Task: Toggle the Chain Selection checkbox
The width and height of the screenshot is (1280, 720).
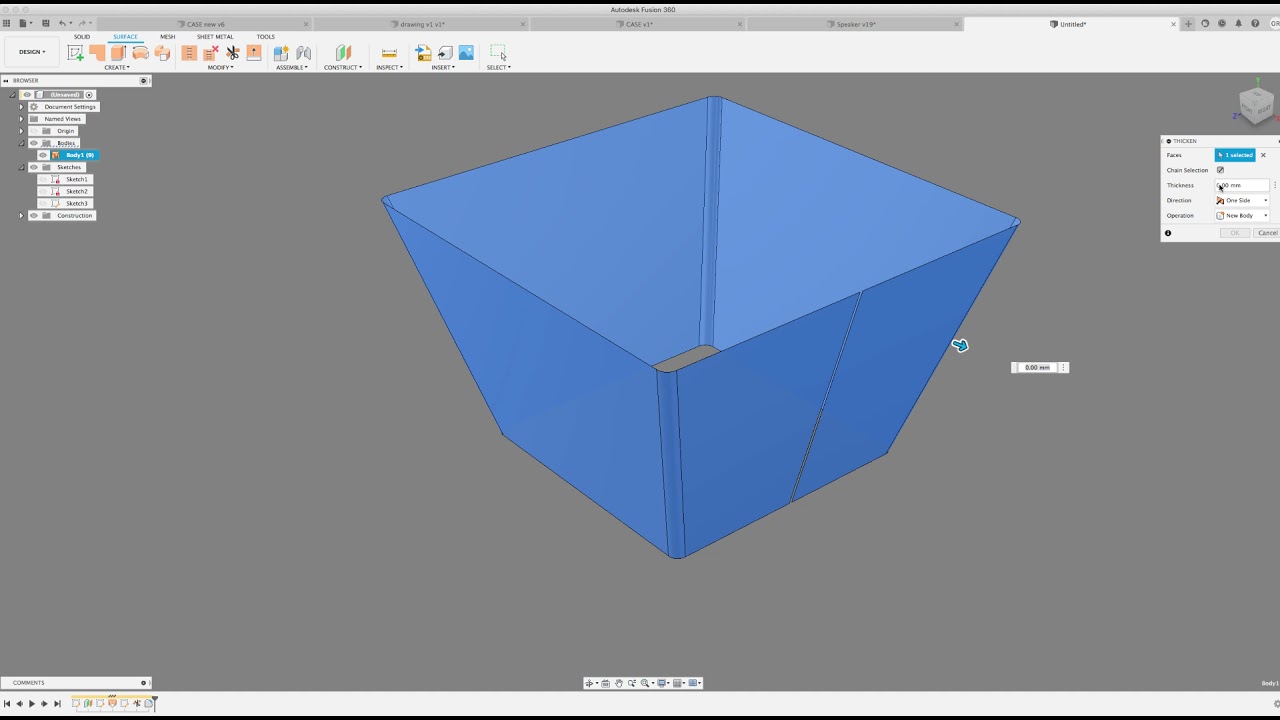Action: 1220,170
